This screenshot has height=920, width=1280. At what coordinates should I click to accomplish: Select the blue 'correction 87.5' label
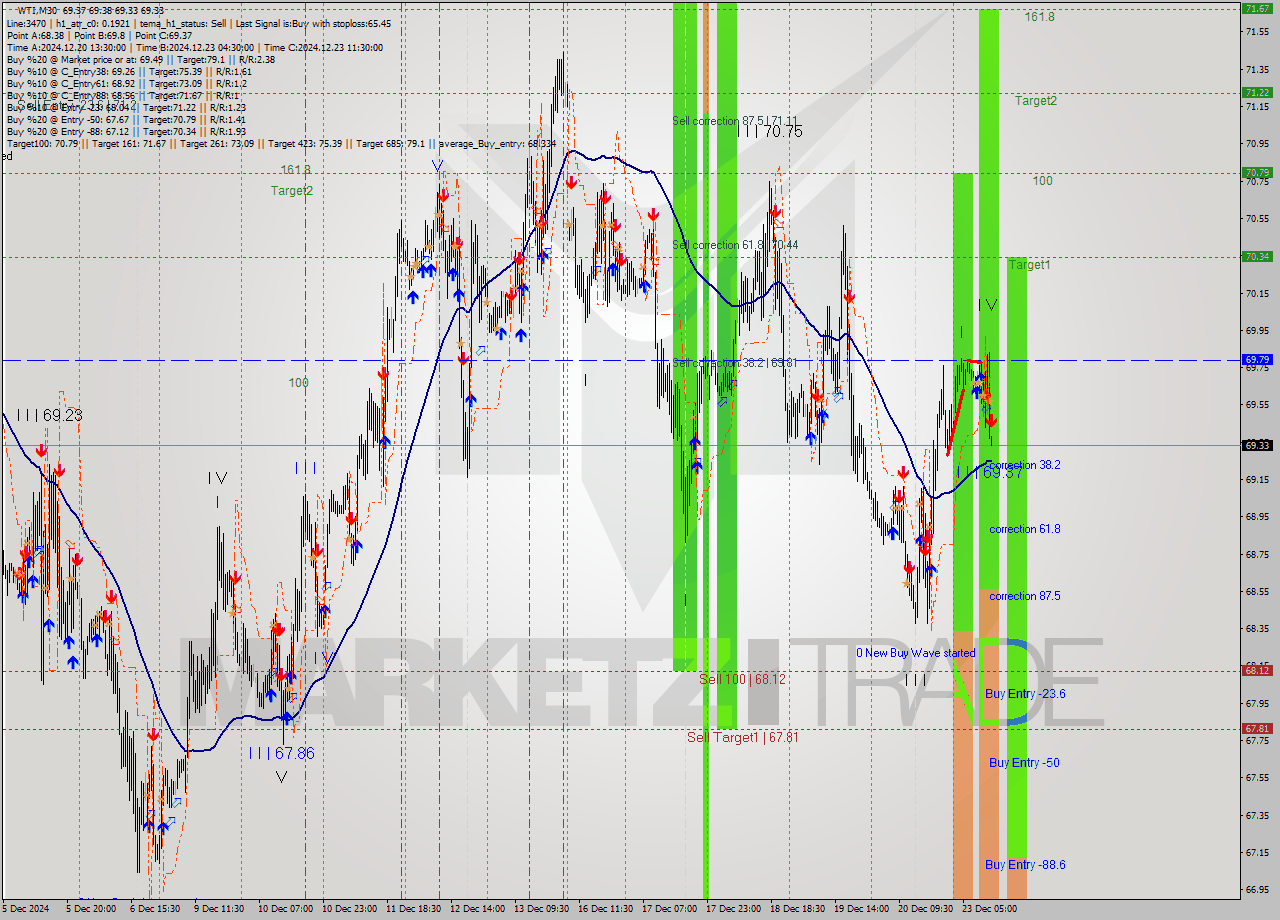tap(1025, 596)
